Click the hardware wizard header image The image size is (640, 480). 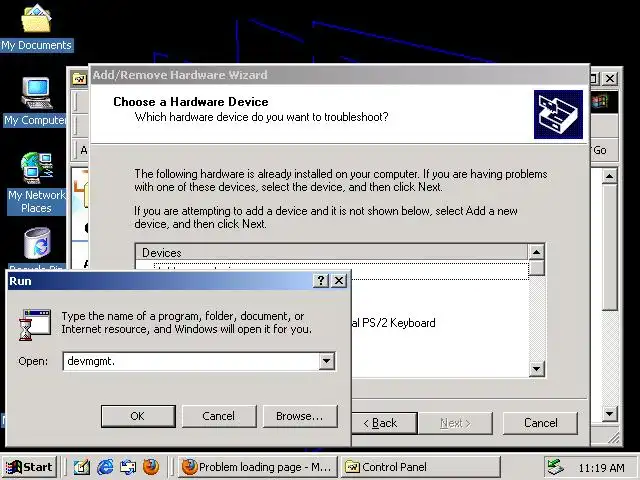[x=558, y=114]
